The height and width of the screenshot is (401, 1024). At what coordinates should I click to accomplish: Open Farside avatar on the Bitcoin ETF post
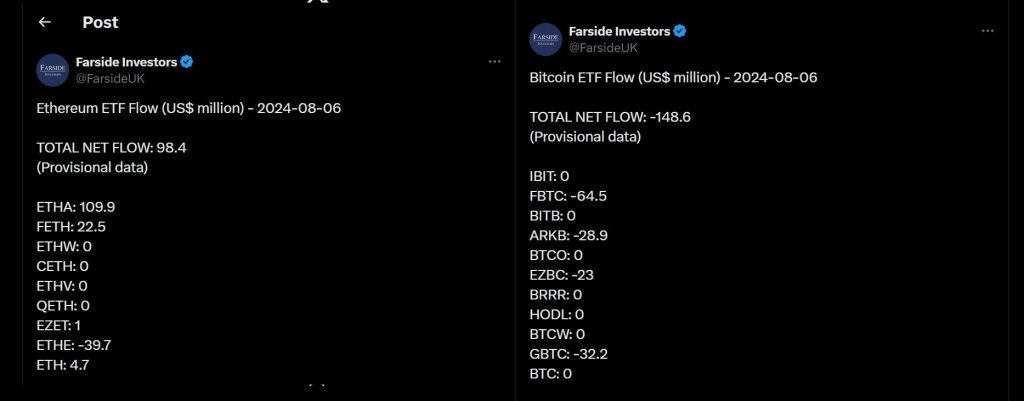(x=545, y=39)
